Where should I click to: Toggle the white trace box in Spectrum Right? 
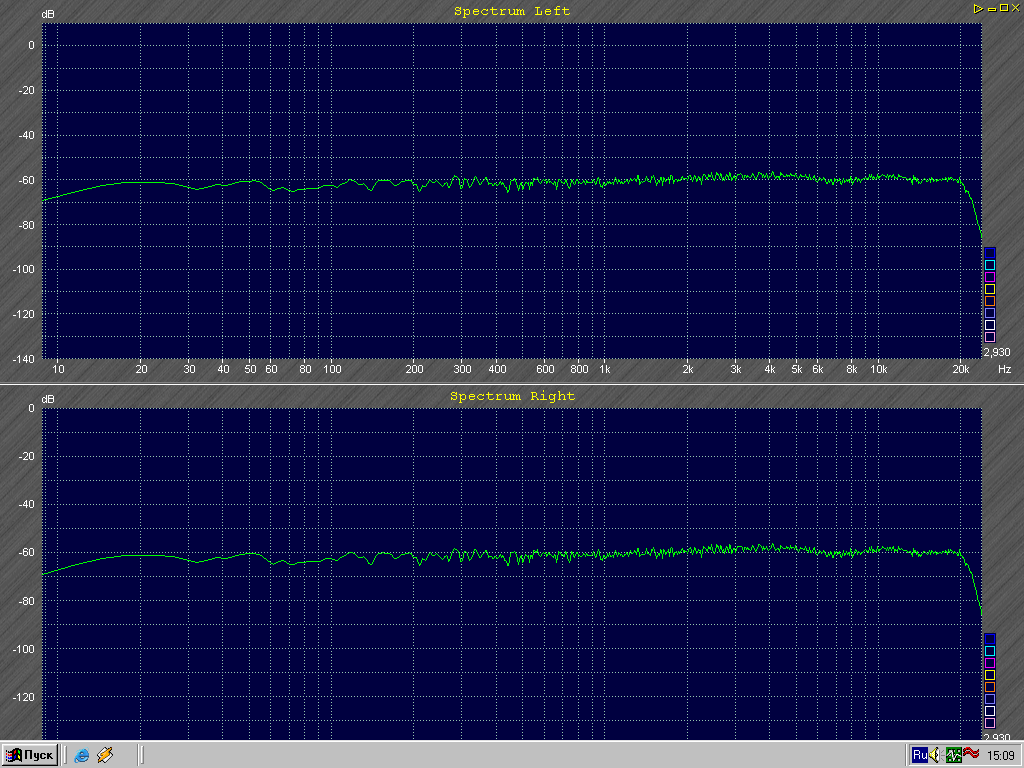[x=990, y=711]
